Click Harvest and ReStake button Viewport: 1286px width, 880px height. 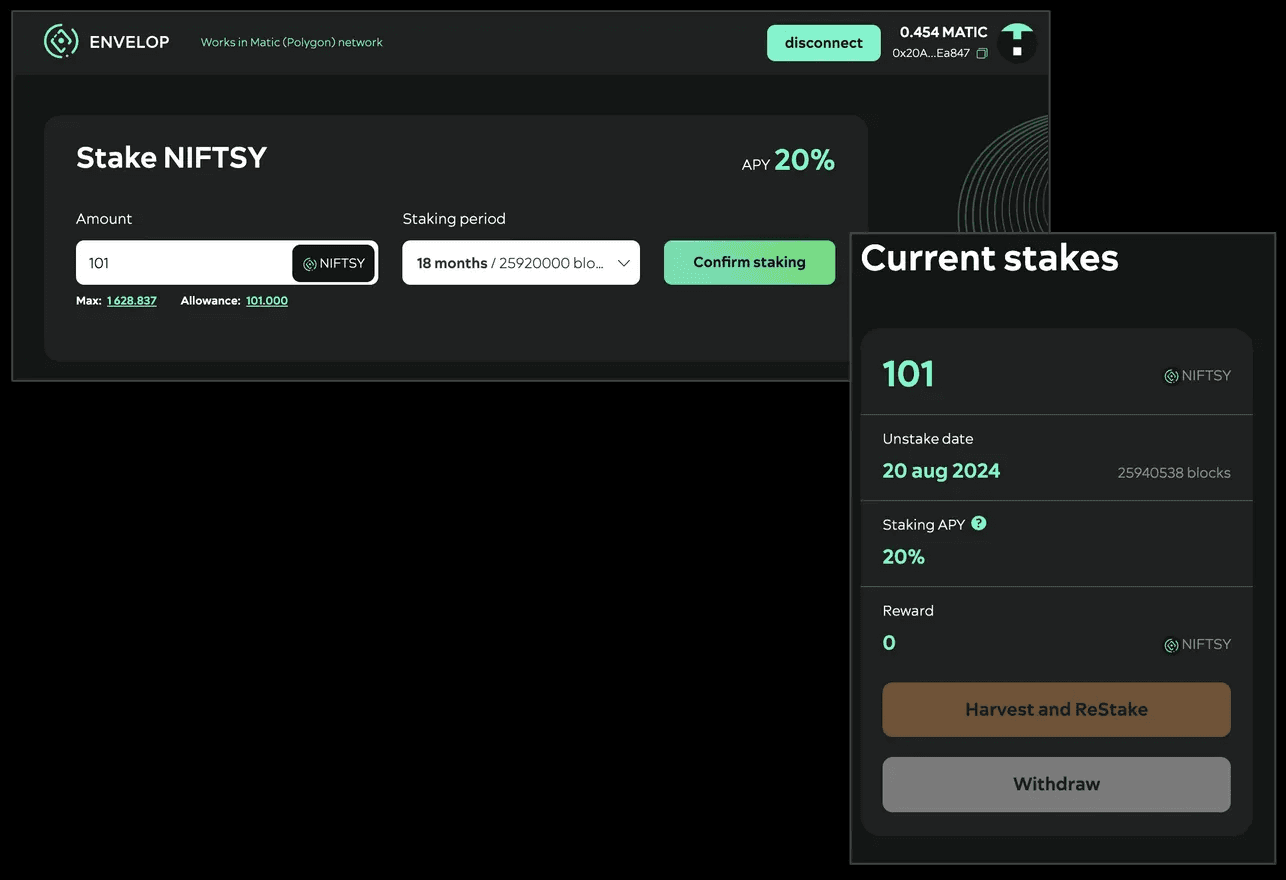click(x=1056, y=710)
